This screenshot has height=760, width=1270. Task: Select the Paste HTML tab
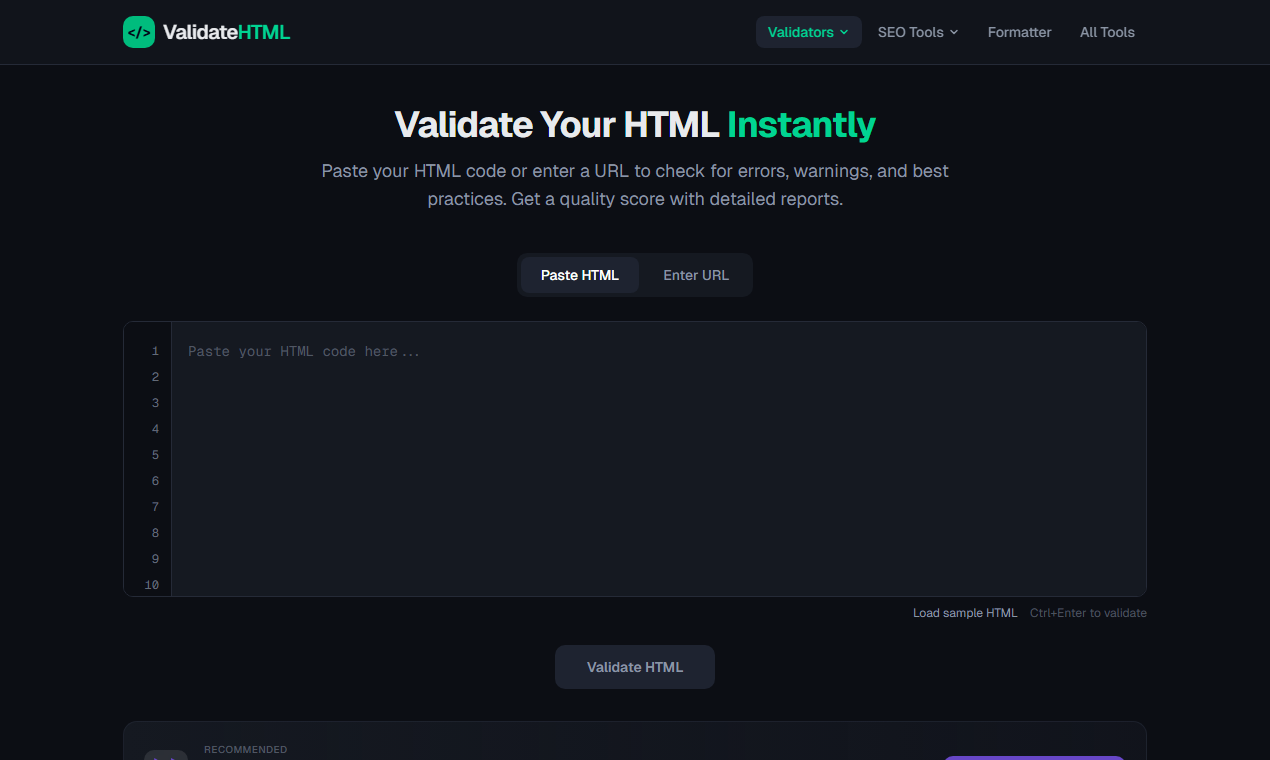[x=580, y=275]
